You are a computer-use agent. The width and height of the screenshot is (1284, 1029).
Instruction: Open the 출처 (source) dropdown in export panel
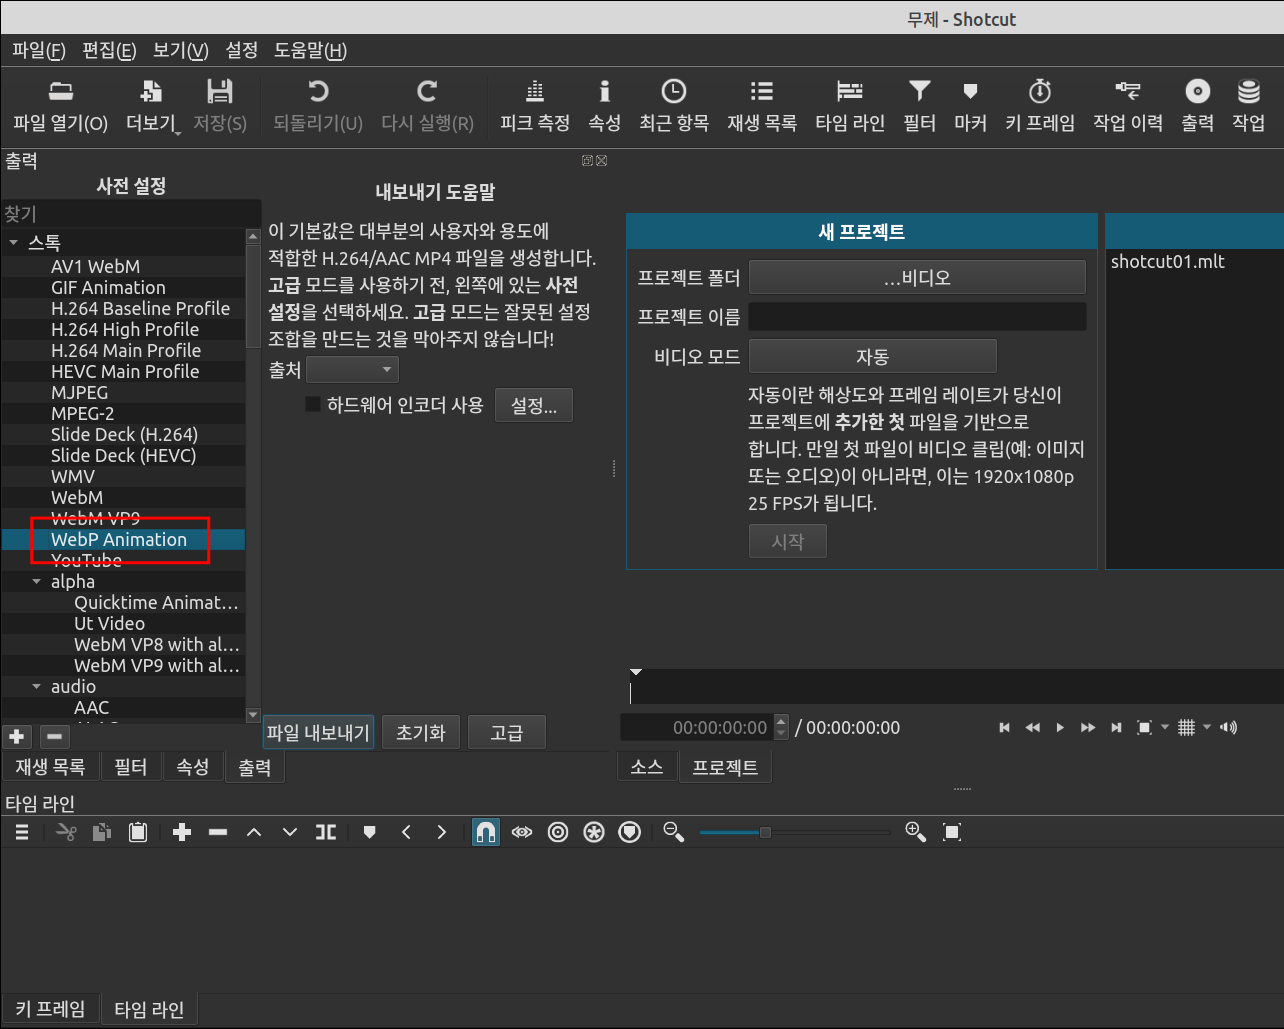pyautogui.click(x=352, y=368)
